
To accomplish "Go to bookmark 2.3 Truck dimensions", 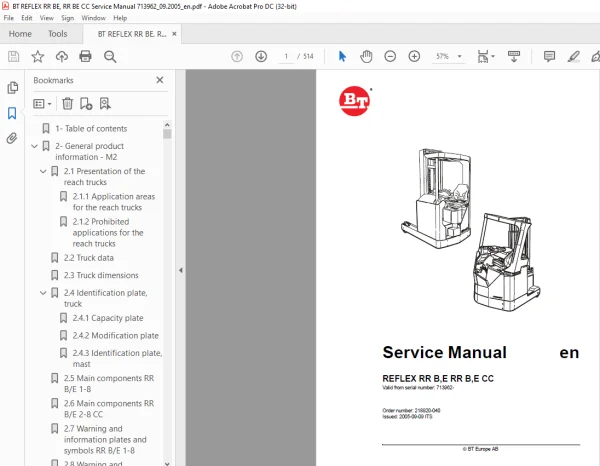I will click(x=101, y=275).
